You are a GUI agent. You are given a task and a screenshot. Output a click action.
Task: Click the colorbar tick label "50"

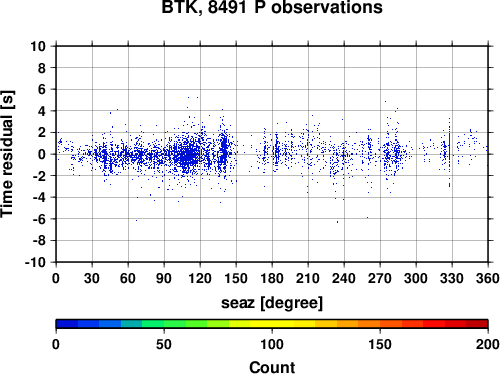click(x=164, y=344)
